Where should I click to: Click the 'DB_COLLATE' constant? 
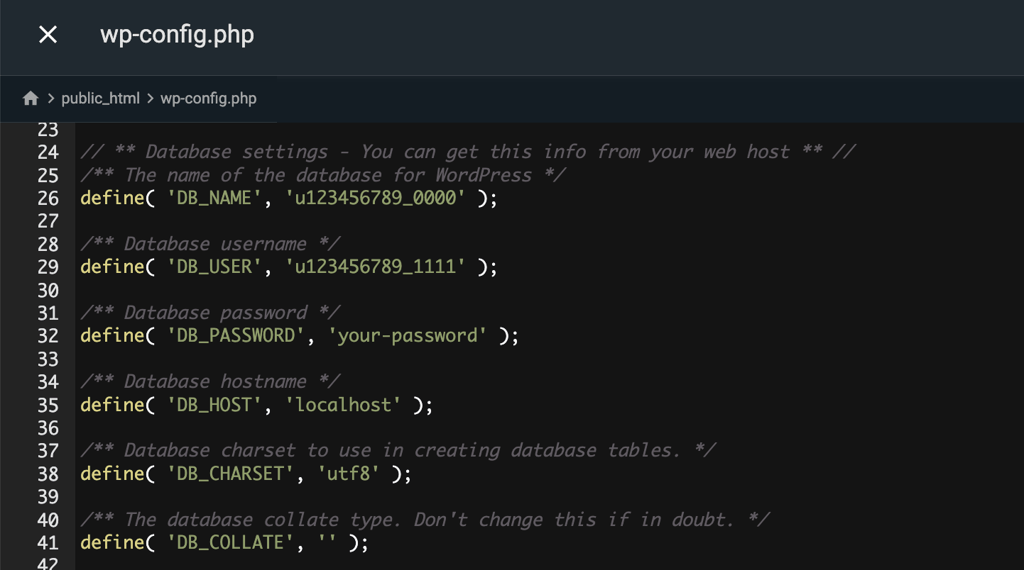[x=230, y=543]
